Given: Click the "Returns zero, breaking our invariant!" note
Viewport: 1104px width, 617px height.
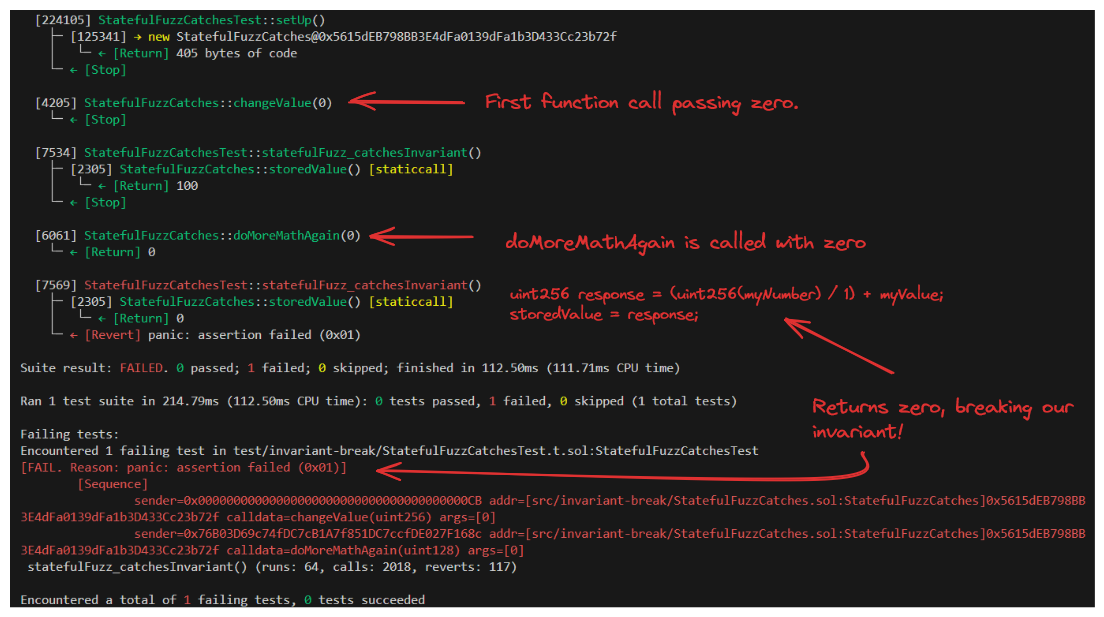Looking at the screenshot, I should pos(942,417).
